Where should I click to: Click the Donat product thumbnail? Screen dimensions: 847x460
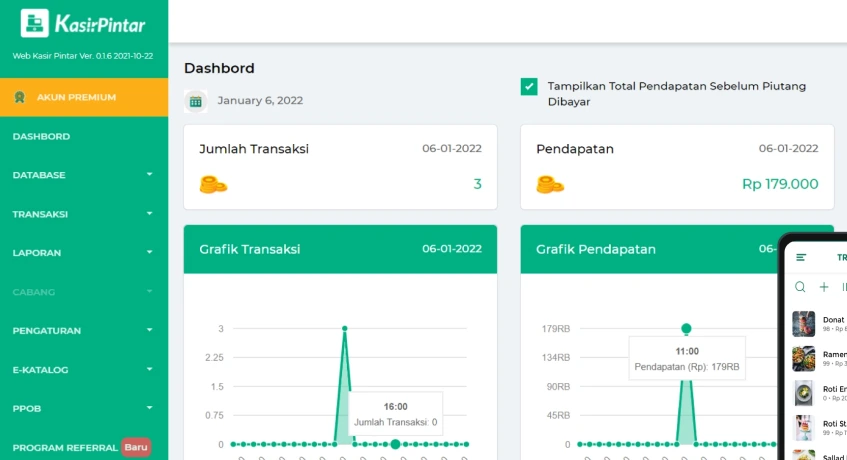pyautogui.click(x=804, y=324)
